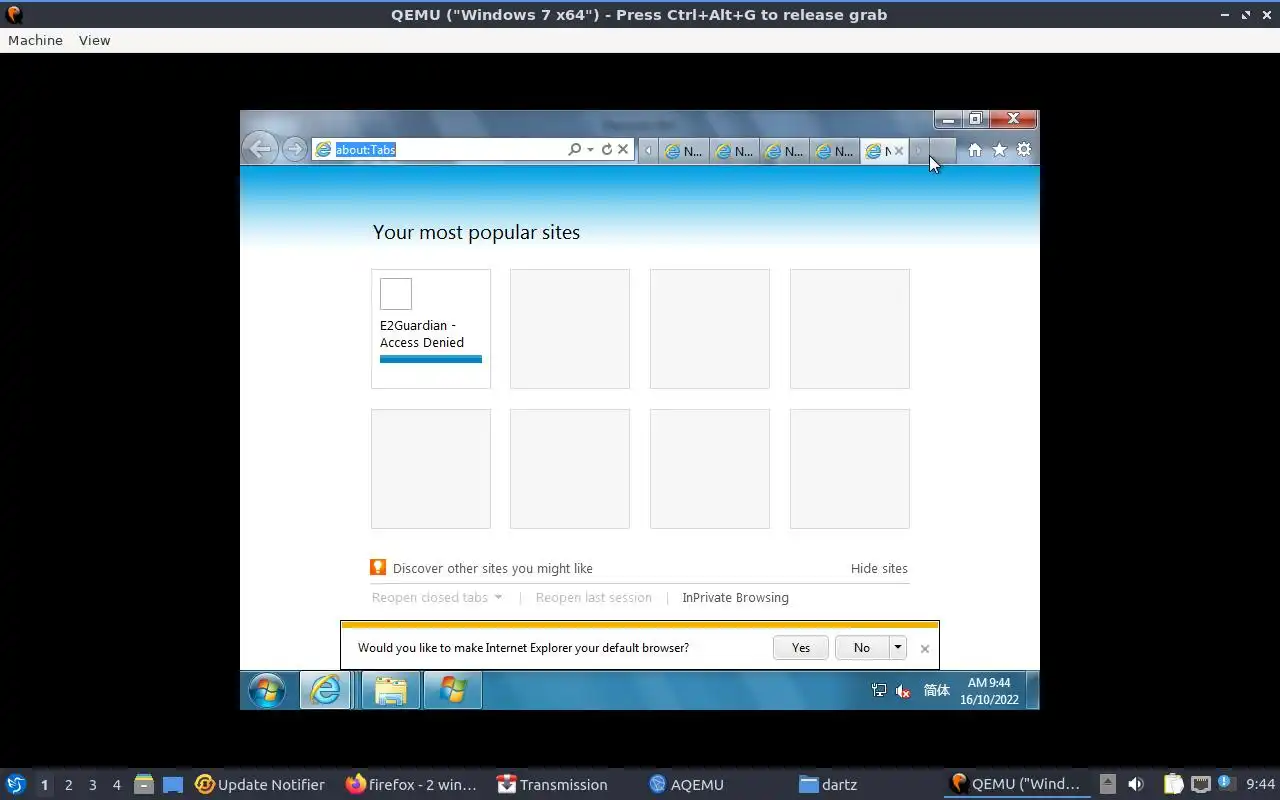Click Show desktop strip in Windows taskbar

1033,690
